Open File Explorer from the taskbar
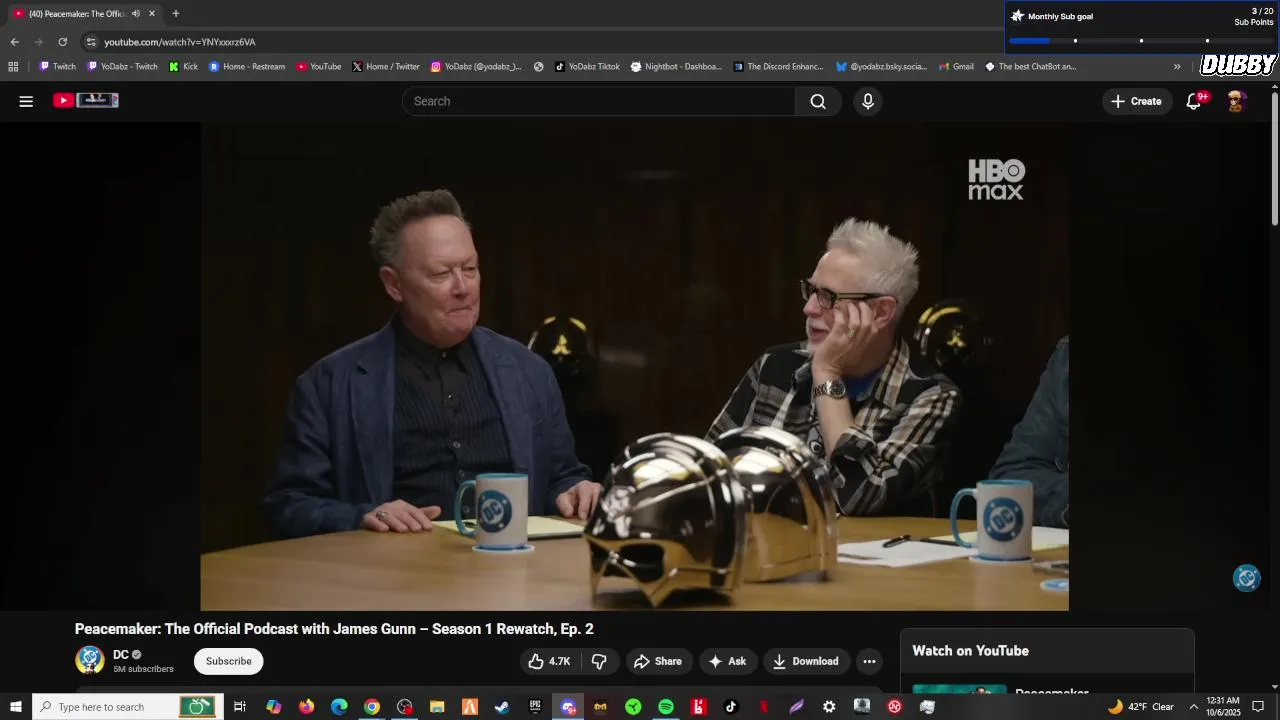The image size is (1280, 720). coord(437,707)
